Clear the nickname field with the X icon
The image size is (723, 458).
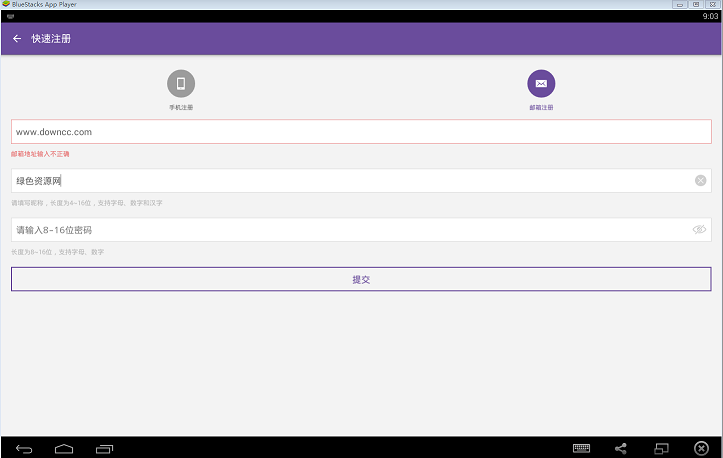click(x=700, y=181)
